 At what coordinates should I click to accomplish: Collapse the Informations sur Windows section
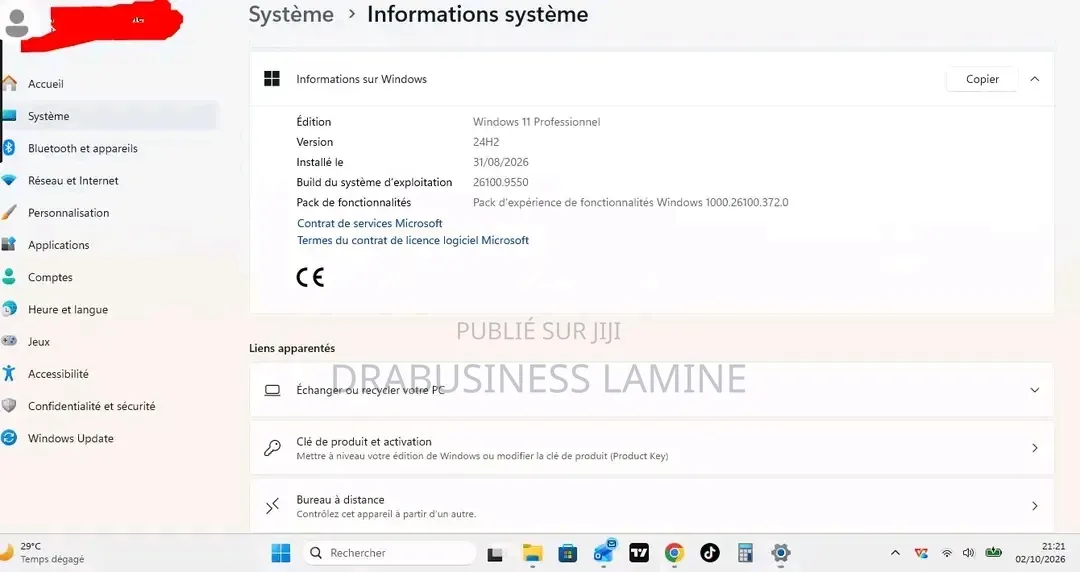pyautogui.click(x=1035, y=79)
